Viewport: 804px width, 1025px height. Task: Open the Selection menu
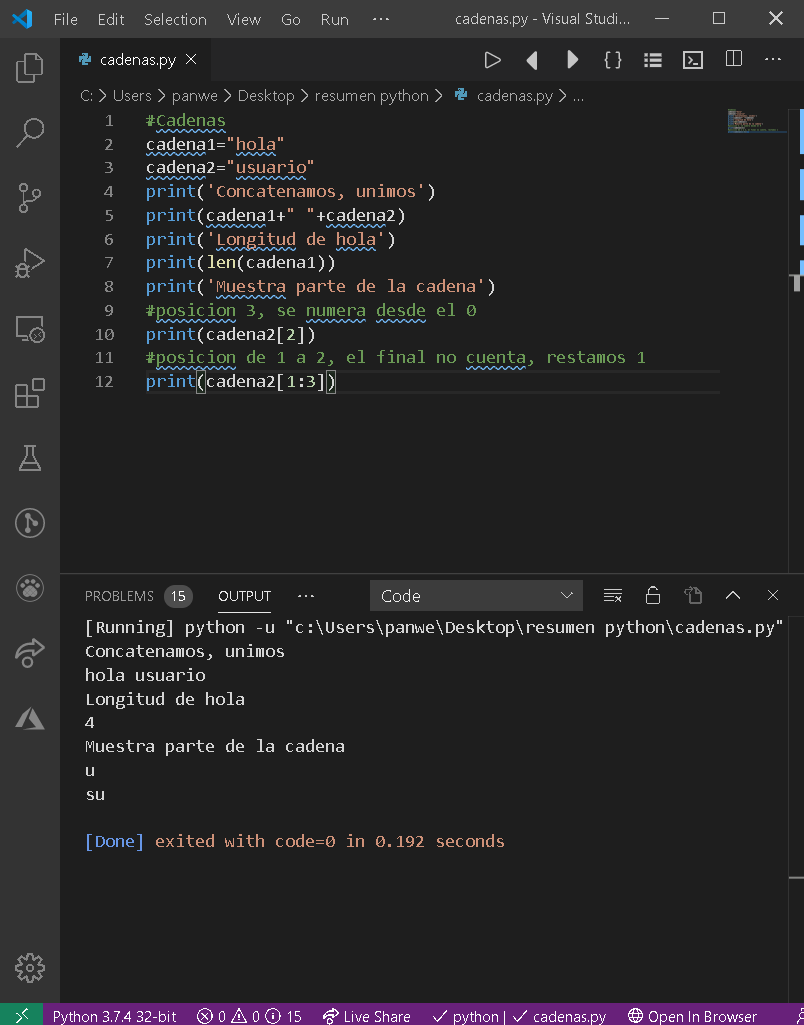click(175, 20)
